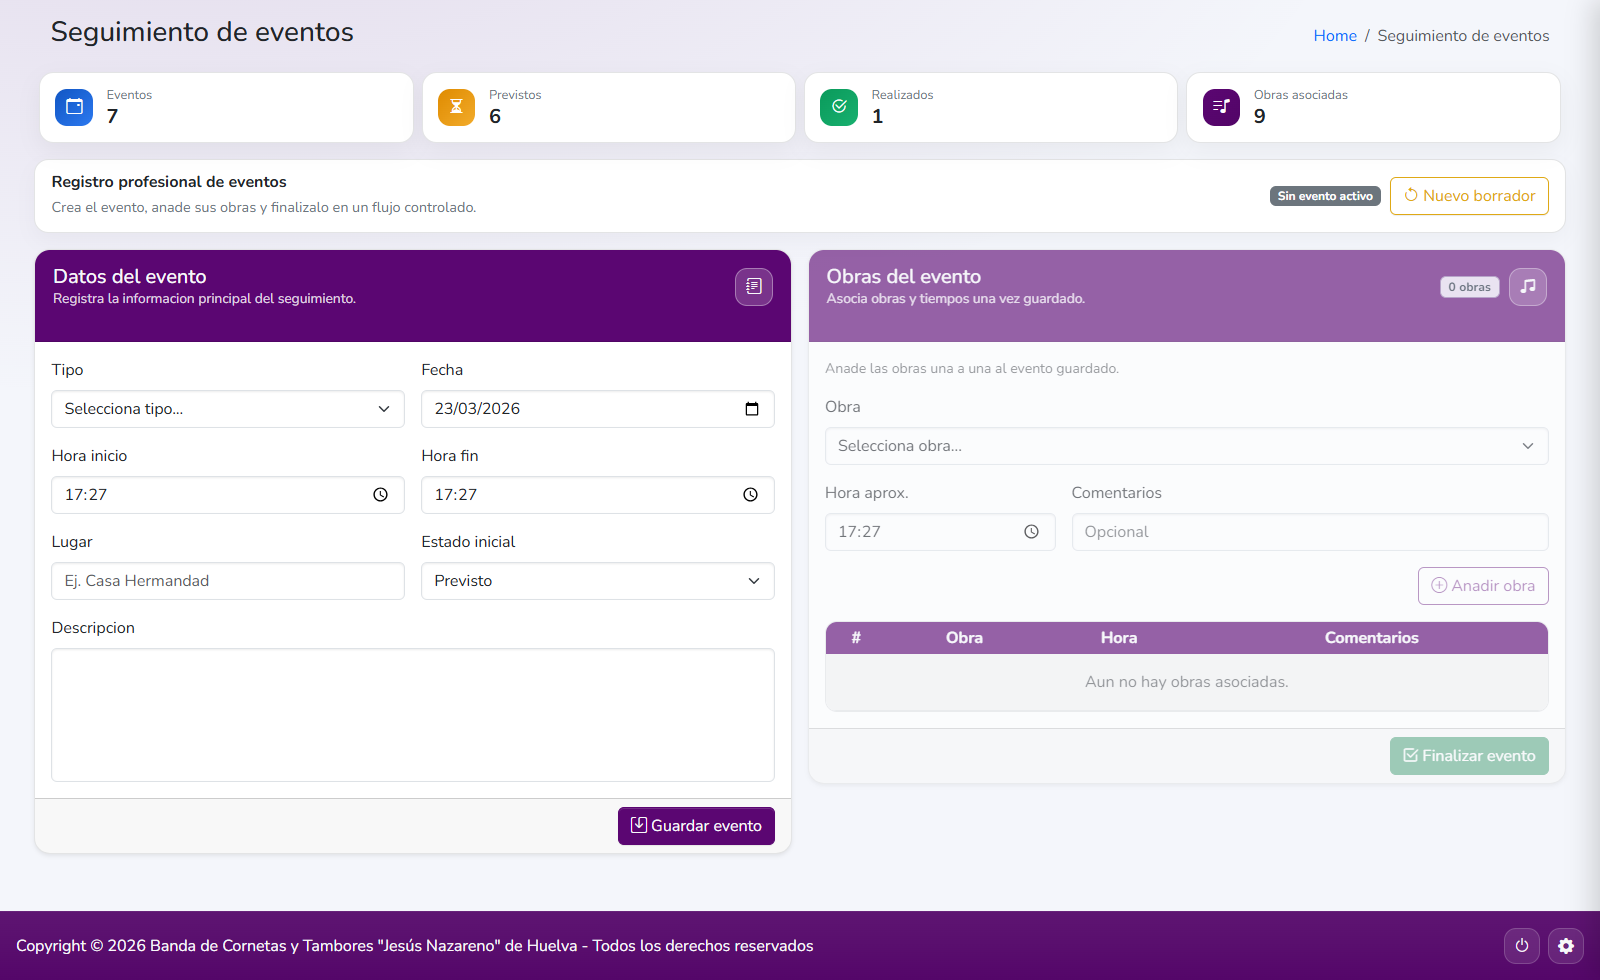The image size is (1600, 980).
Task: Click the Nuevo borrador button
Action: pyautogui.click(x=1468, y=196)
